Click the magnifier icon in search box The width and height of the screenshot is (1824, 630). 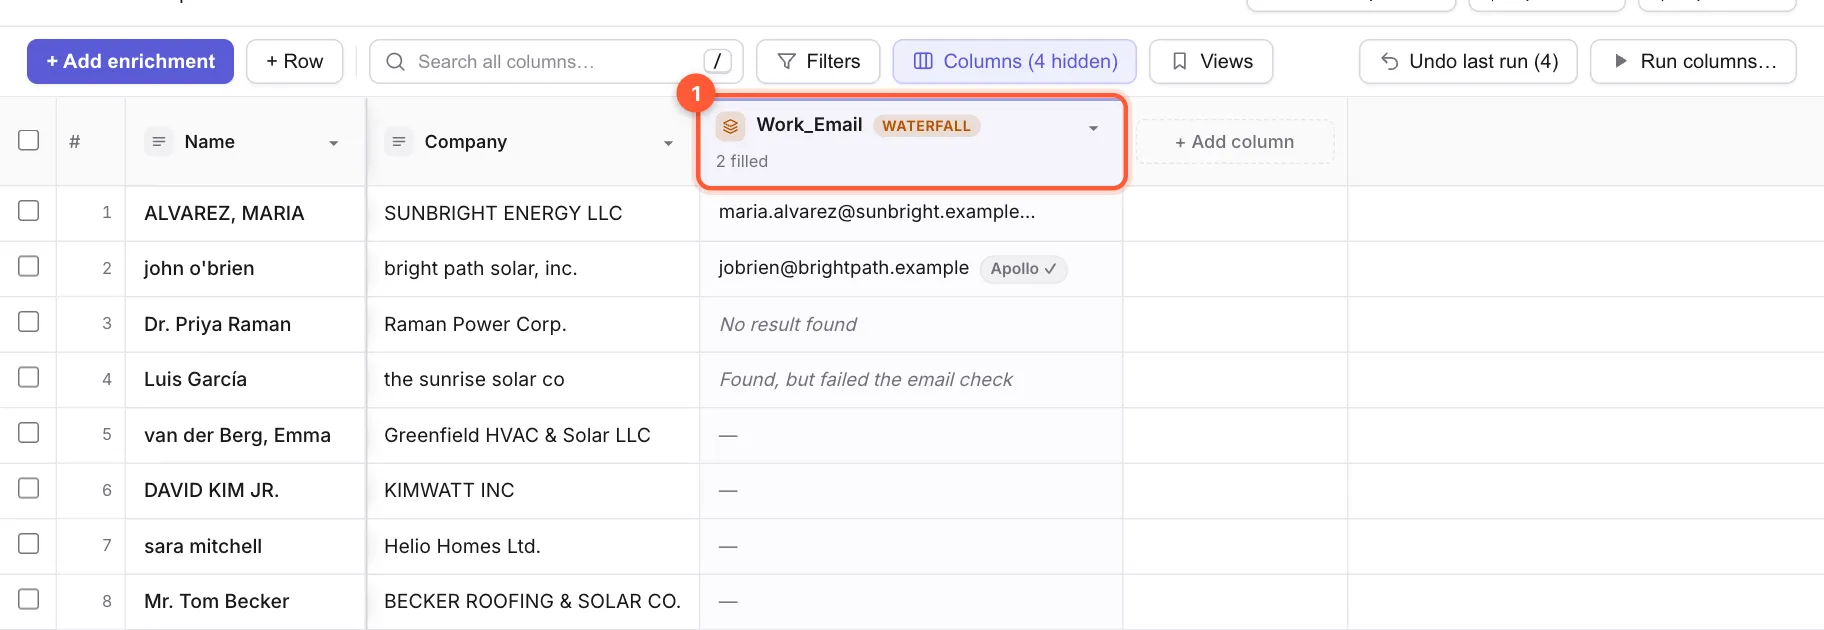395,62
